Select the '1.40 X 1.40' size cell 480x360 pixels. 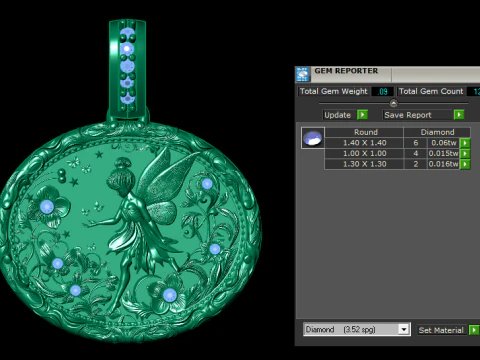[x=364, y=143]
